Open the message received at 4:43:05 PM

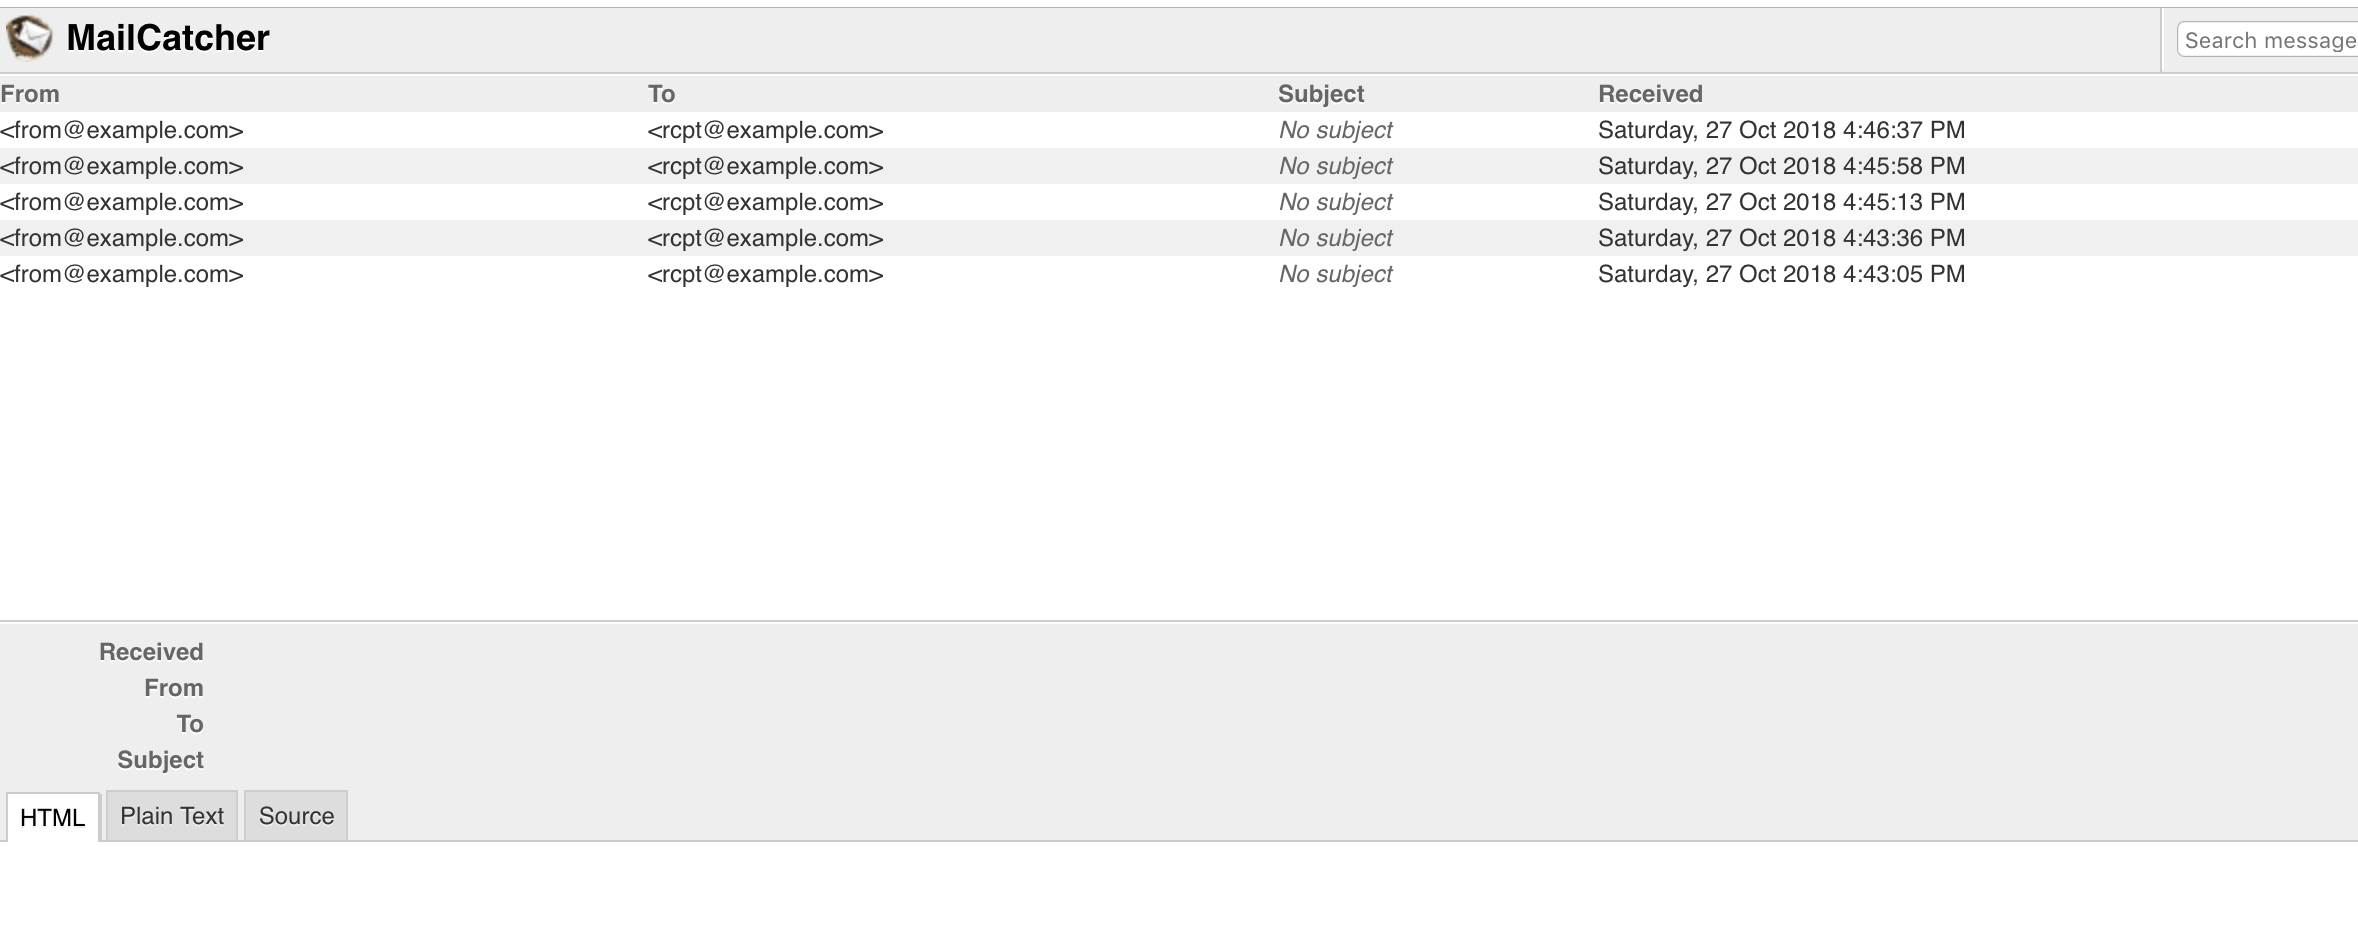tap(1179, 274)
